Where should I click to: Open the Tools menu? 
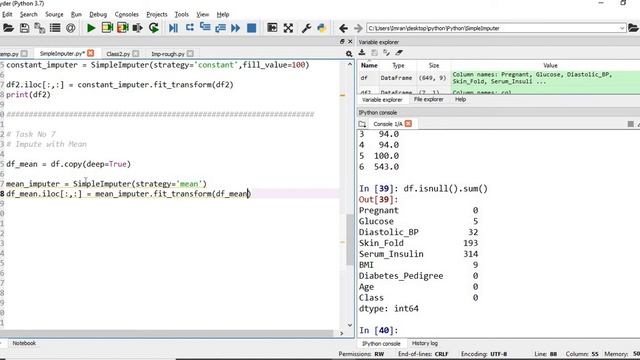coord(182,14)
